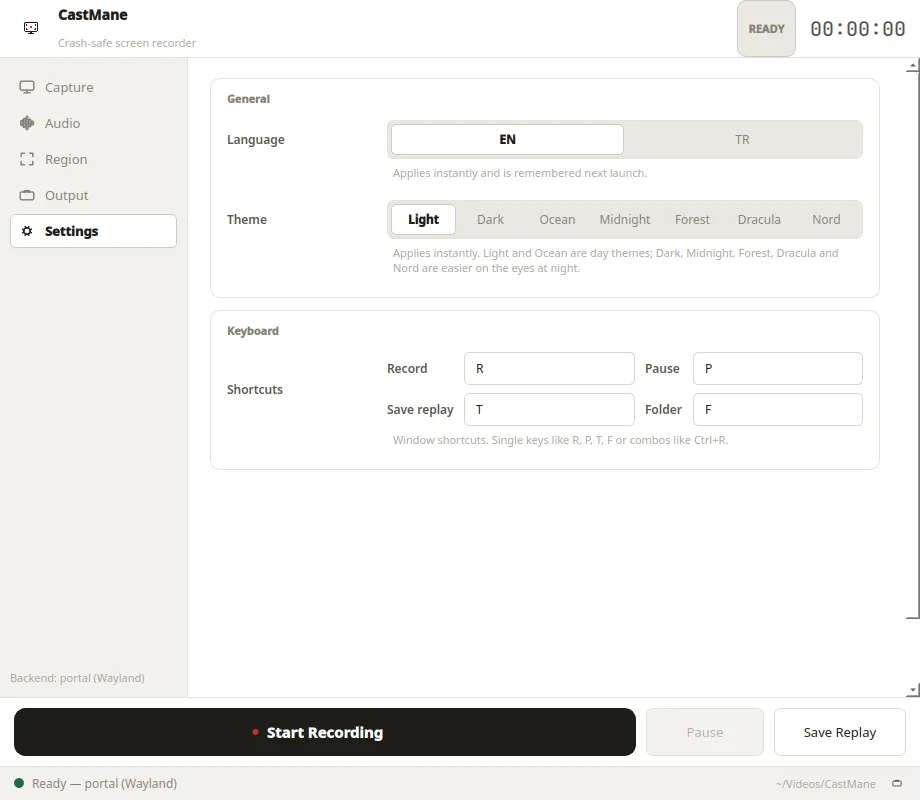Go to the Region tab label

coord(66,160)
